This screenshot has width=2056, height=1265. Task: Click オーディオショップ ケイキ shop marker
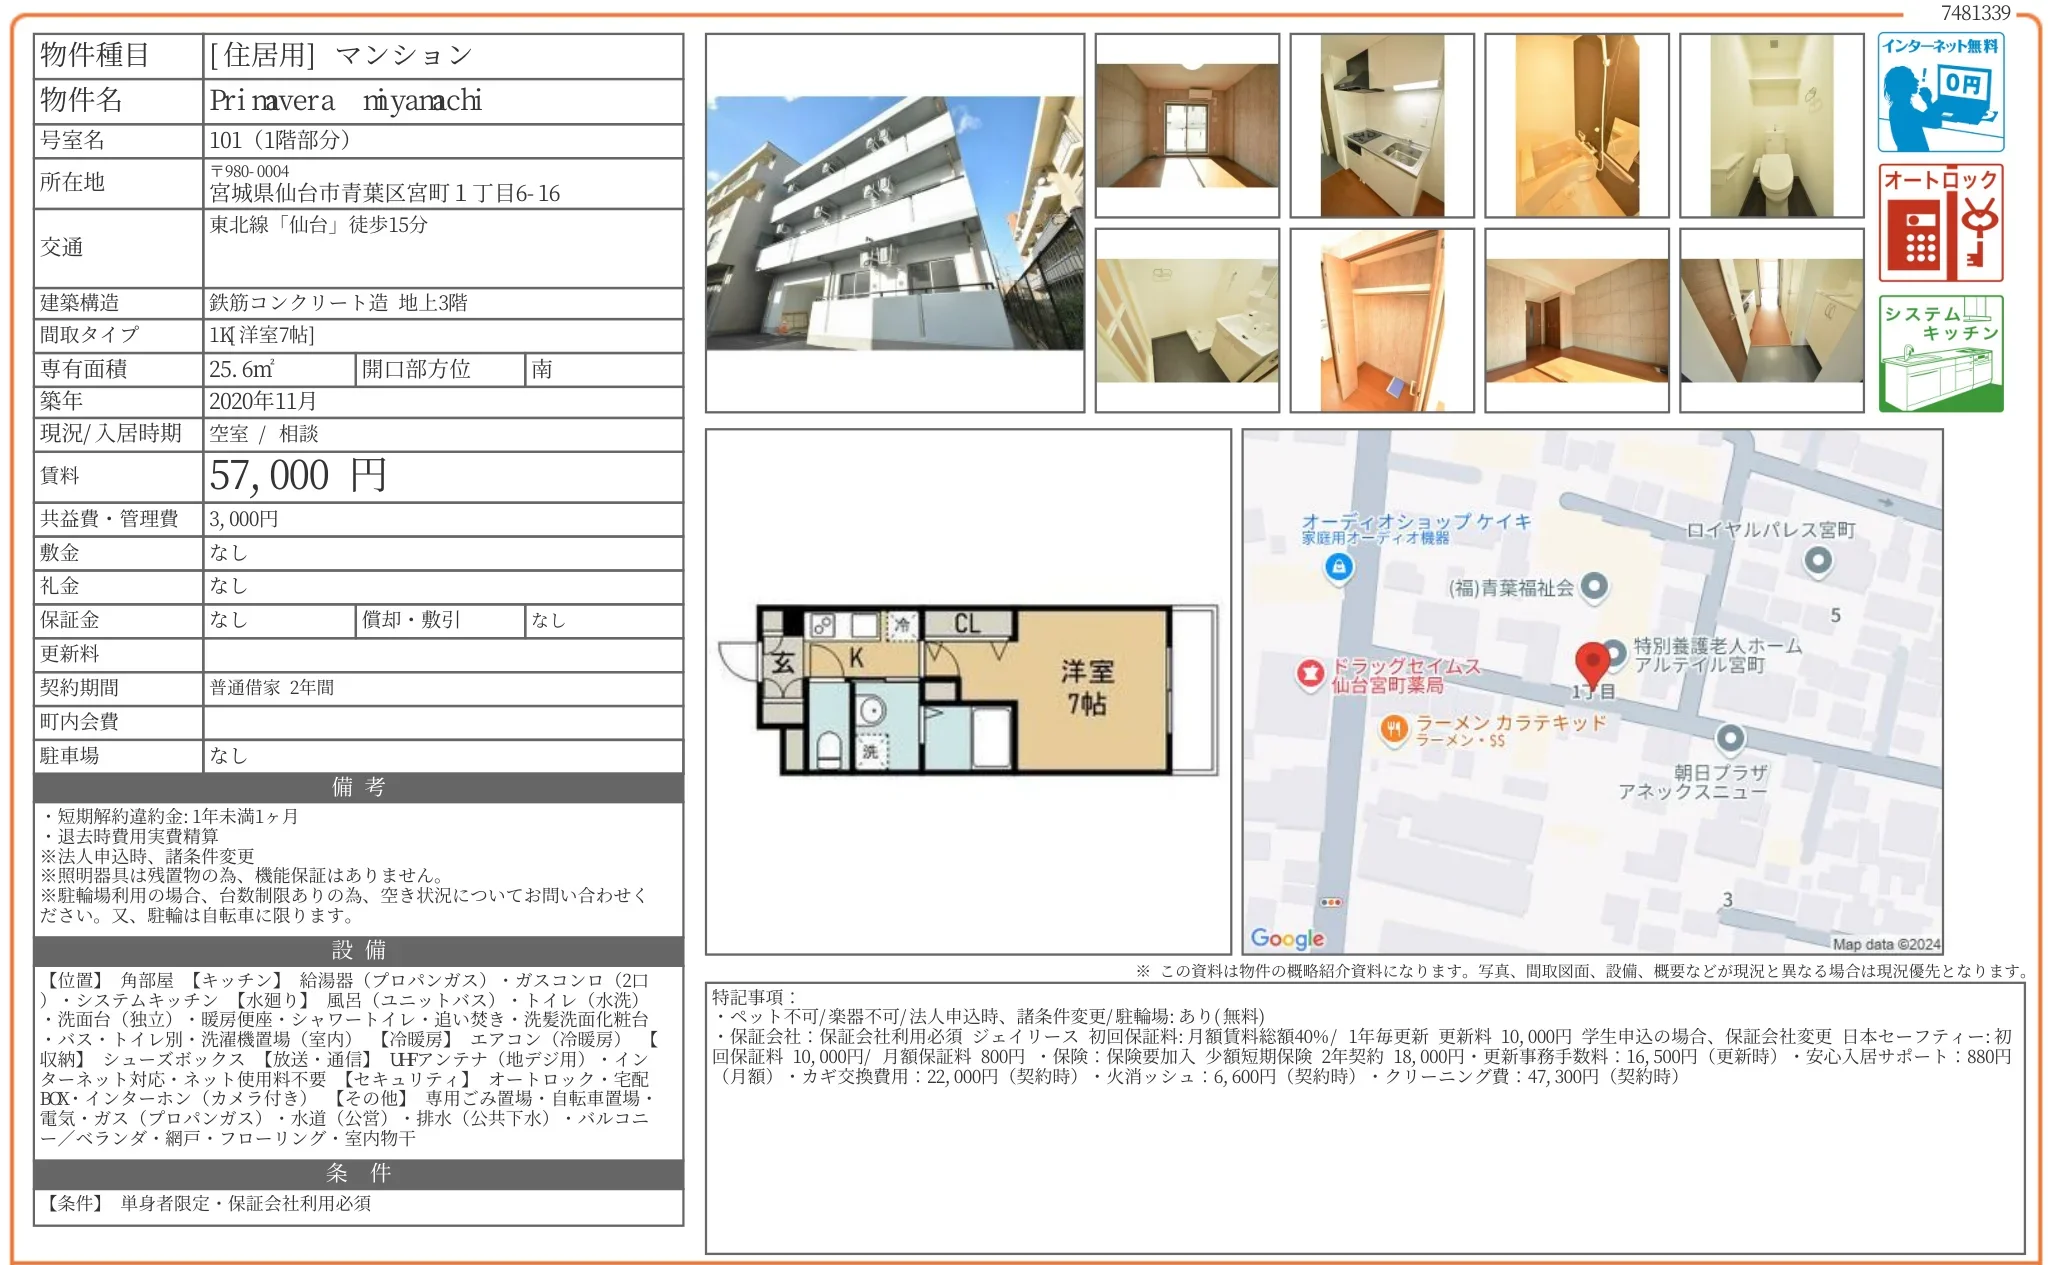click(1338, 567)
